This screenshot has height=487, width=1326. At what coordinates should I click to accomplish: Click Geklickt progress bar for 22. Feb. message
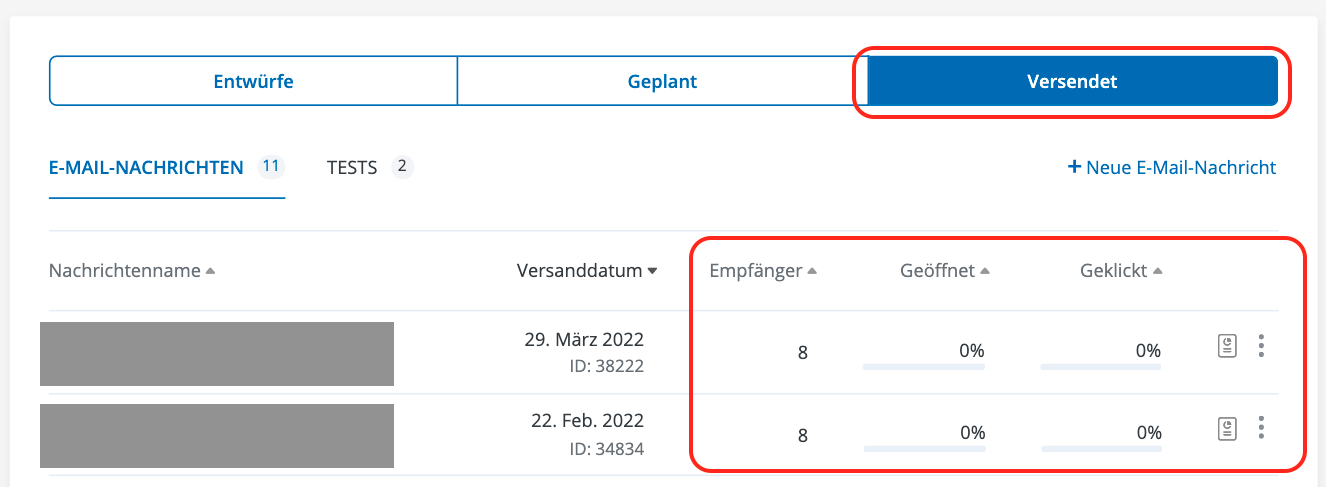(x=1101, y=449)
